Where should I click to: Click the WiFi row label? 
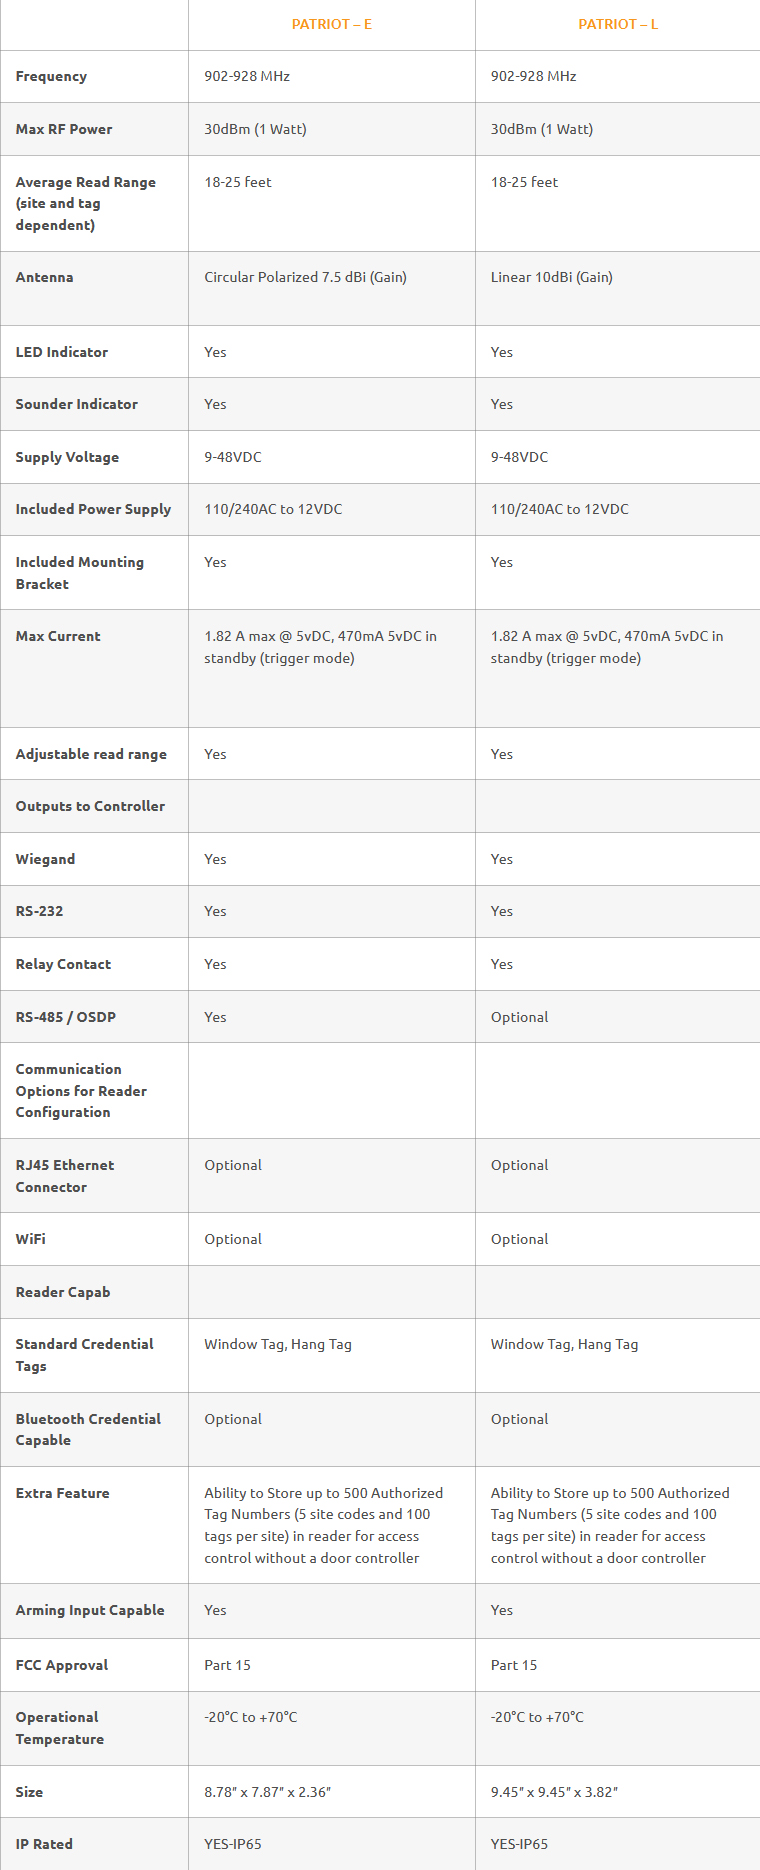30,1239
